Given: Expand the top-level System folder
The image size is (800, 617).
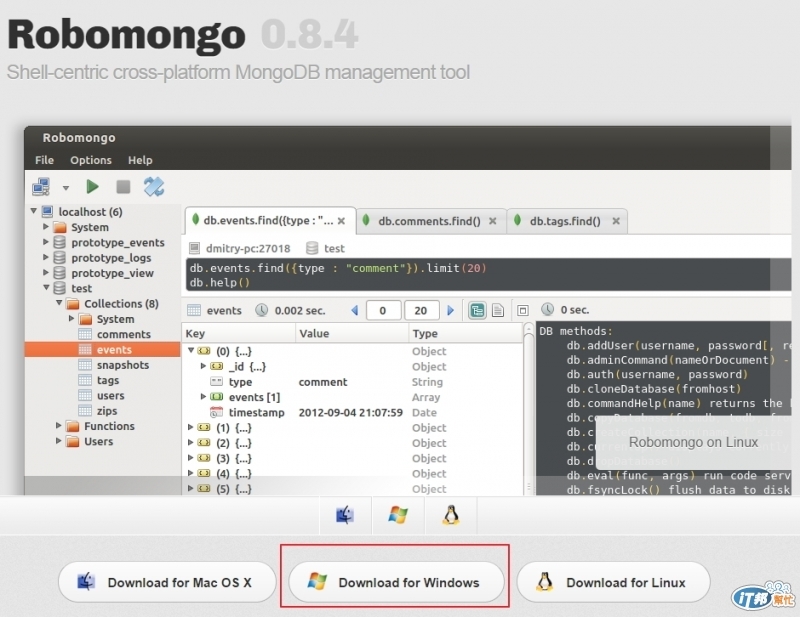Looking at the screenshot, I should click(46, 226).
